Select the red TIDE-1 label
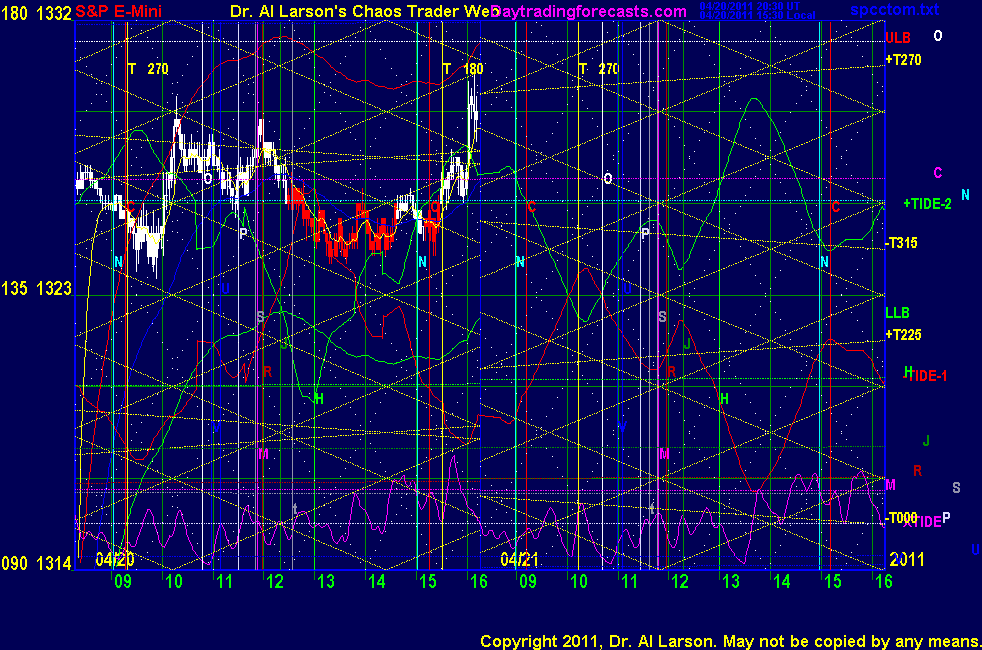Screen dimensions: 982x650 [x=928, y=376]
